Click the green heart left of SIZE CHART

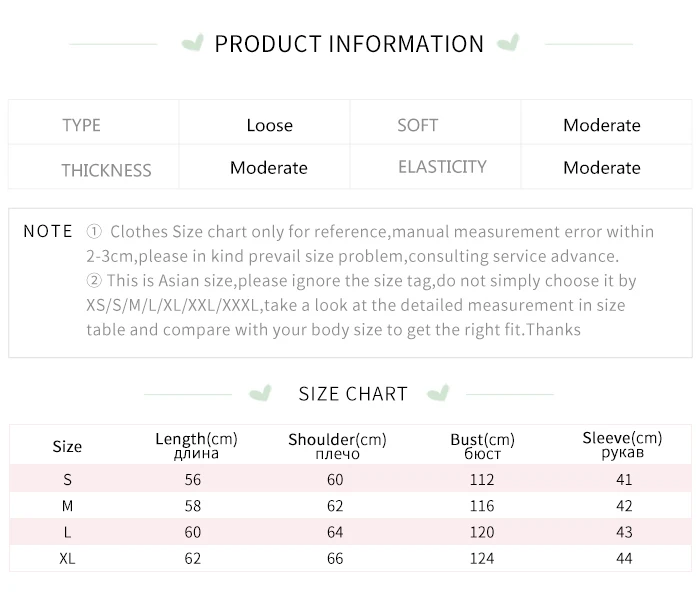[x=261, y=392]
